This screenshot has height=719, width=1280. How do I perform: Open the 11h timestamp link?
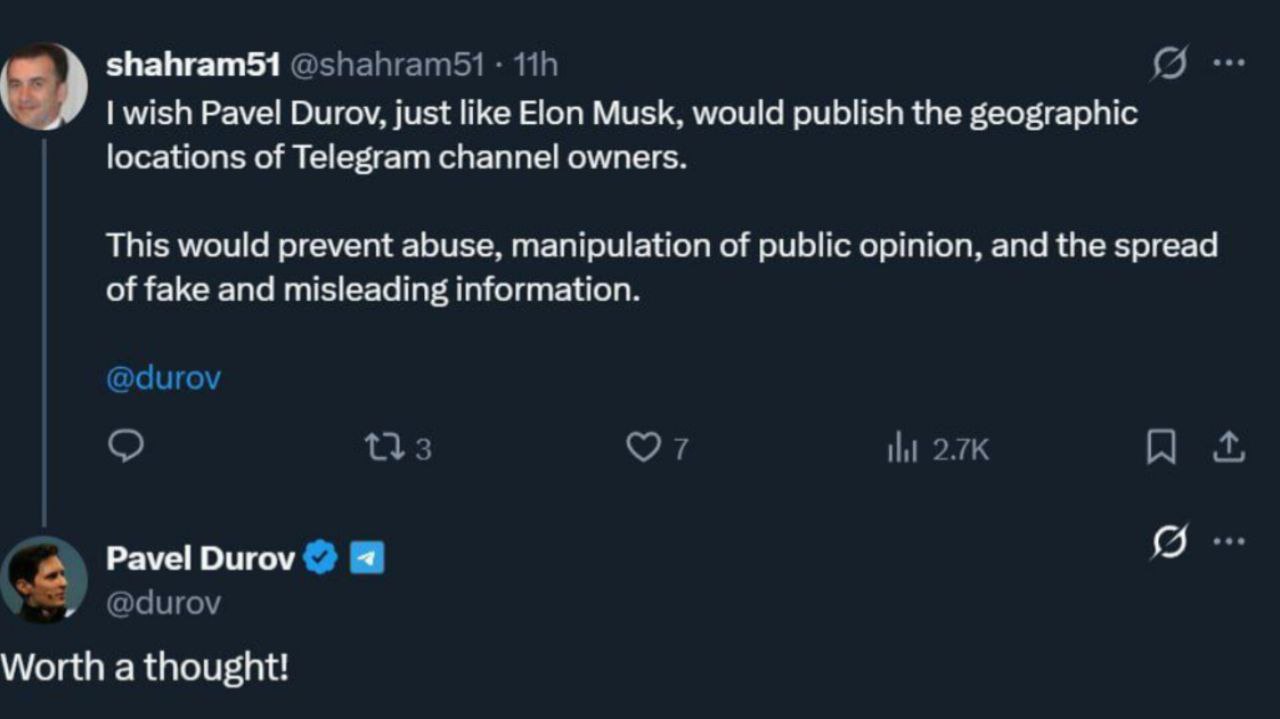535,65
